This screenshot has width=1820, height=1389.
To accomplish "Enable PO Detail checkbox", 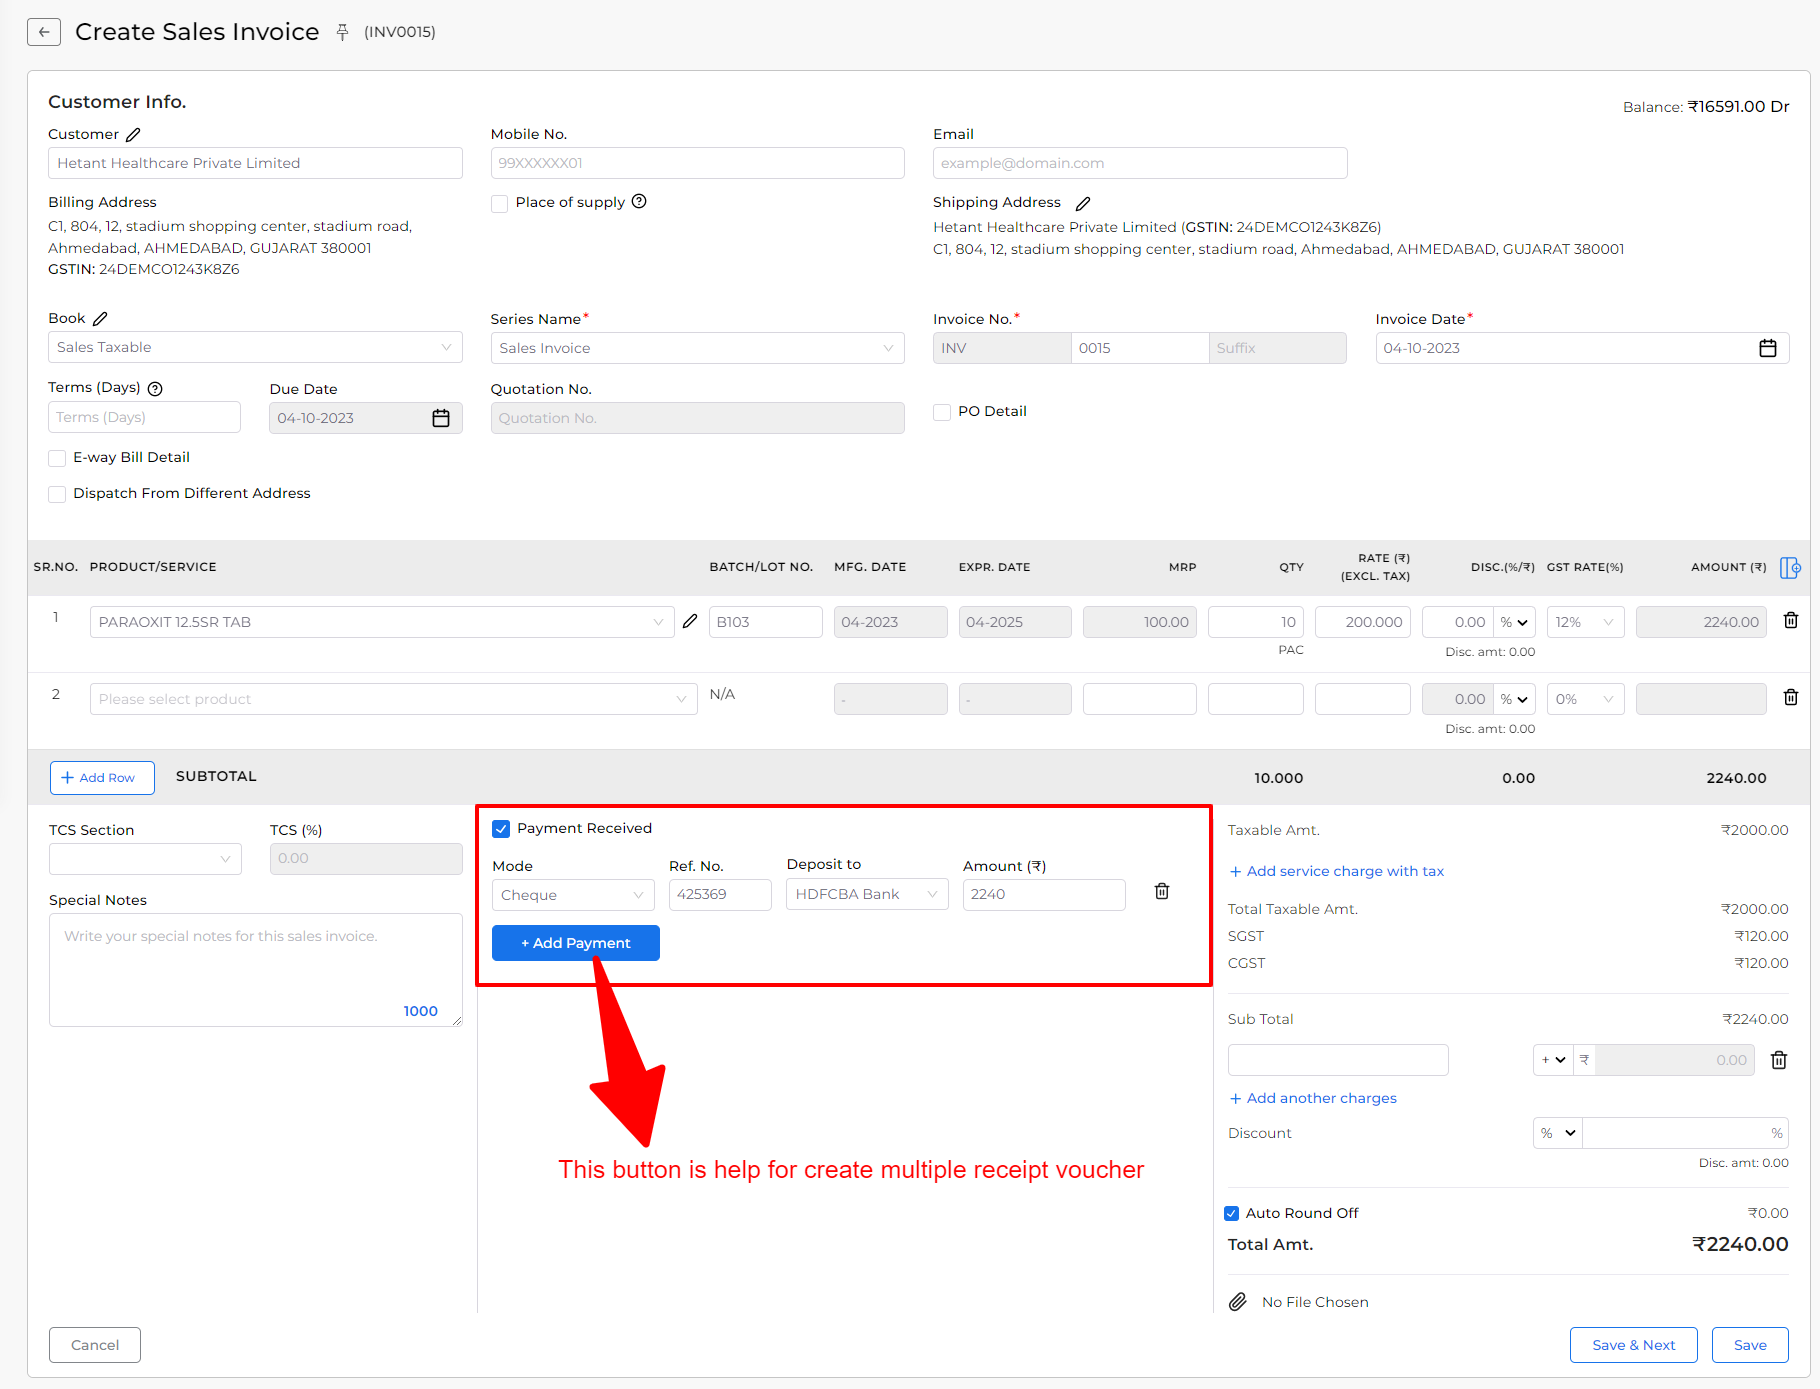I will (942, 412).
